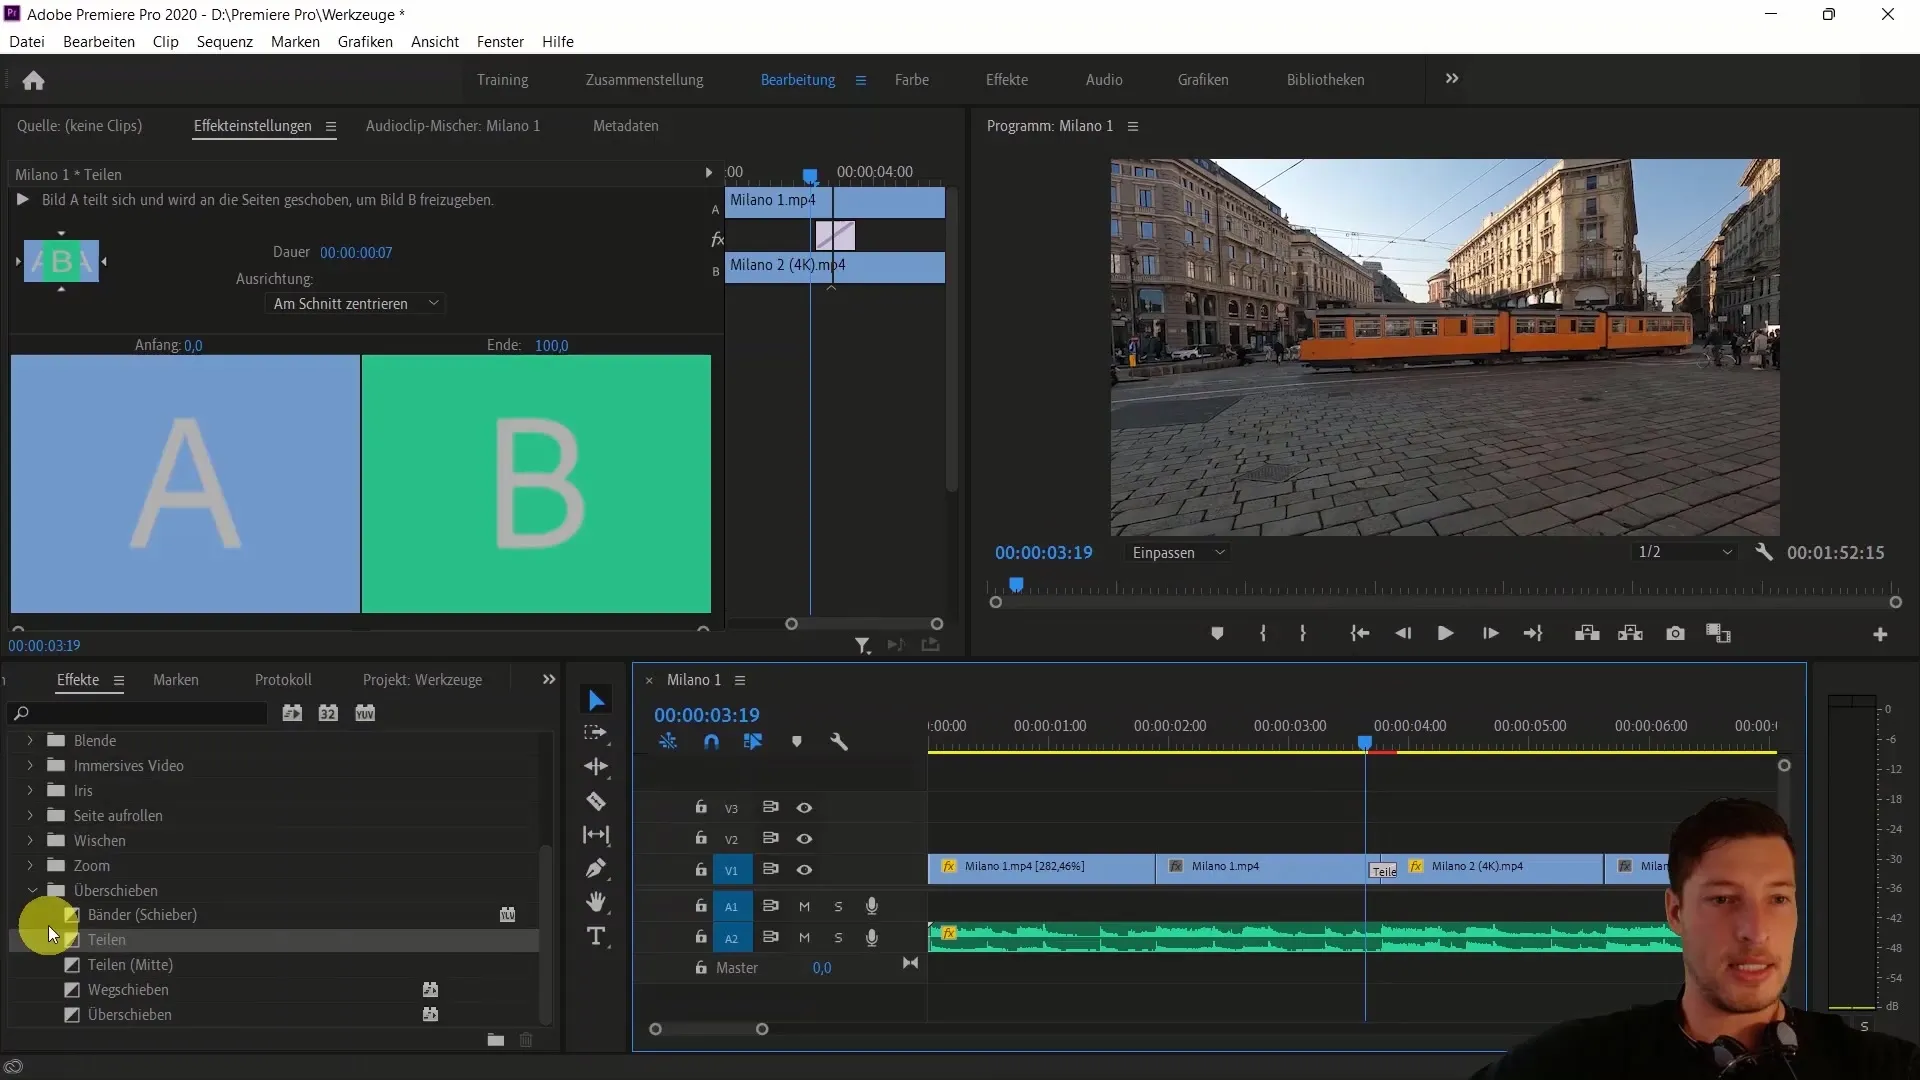Toggle insert sequences as nests
The width and height of the screenshot is (1920, 1080).
tap(668, 742)
